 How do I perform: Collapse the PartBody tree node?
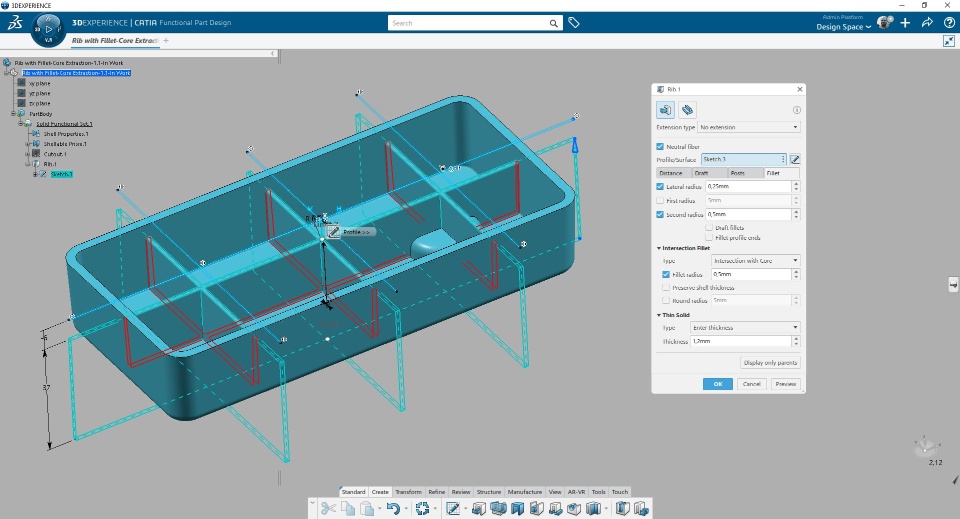click(13, 114)
